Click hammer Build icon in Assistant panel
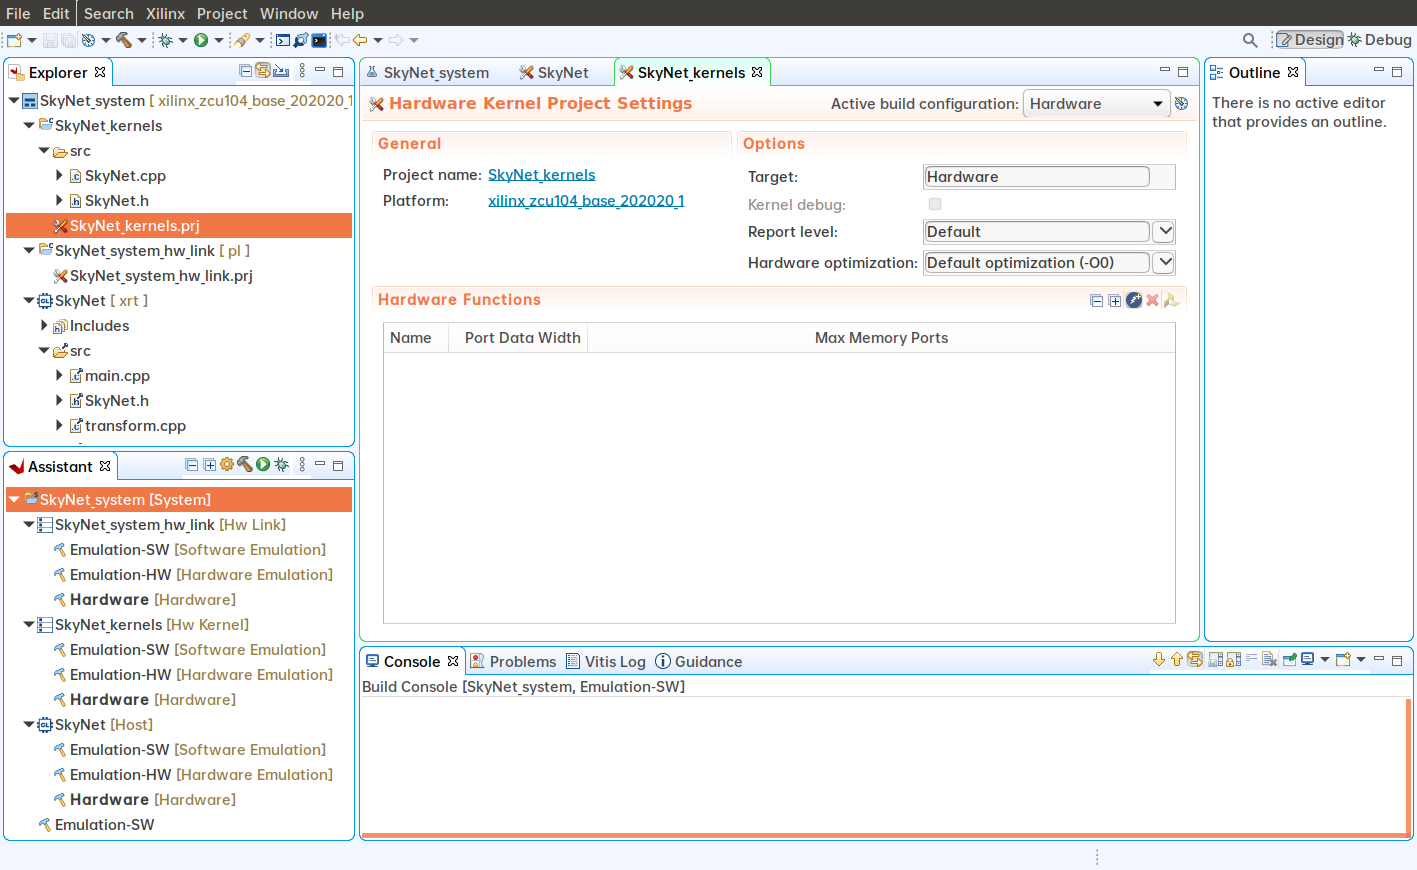The image size is (1417, 870). click(x=244, y=465)
